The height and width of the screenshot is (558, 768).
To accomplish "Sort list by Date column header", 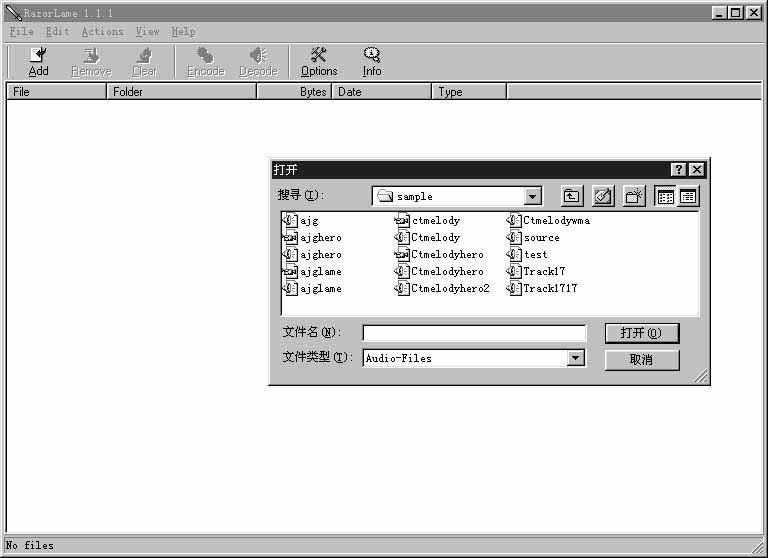I will click(x=382, y=92).
